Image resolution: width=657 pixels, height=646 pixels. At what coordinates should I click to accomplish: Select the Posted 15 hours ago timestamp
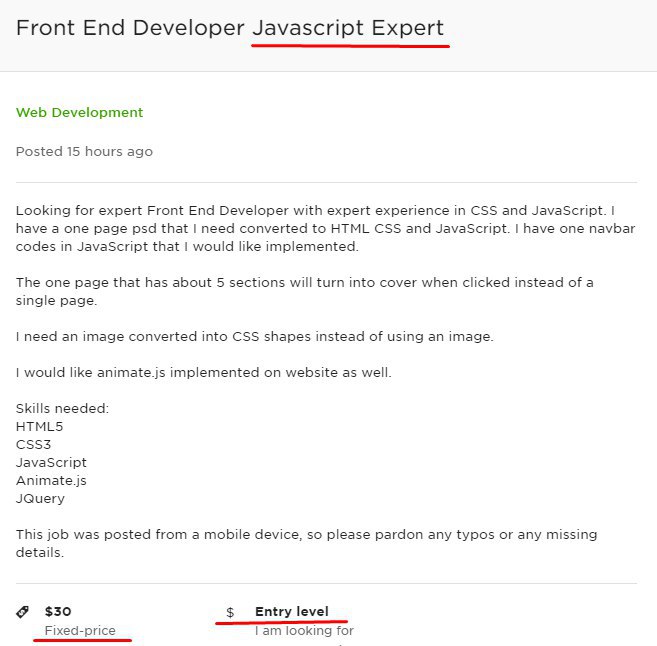pos(84,151)
